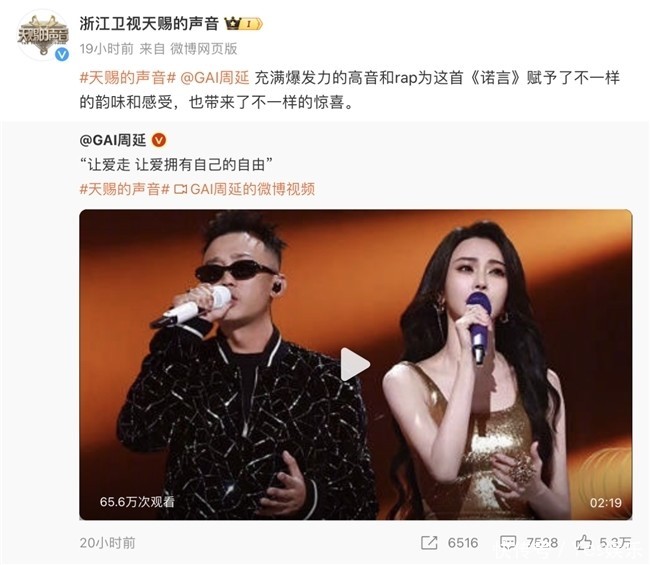This screenshot has width=650, height=565.
Task: Open the #天赐的声音# hashtag in quoted post
Action: [x=125, y=189]
